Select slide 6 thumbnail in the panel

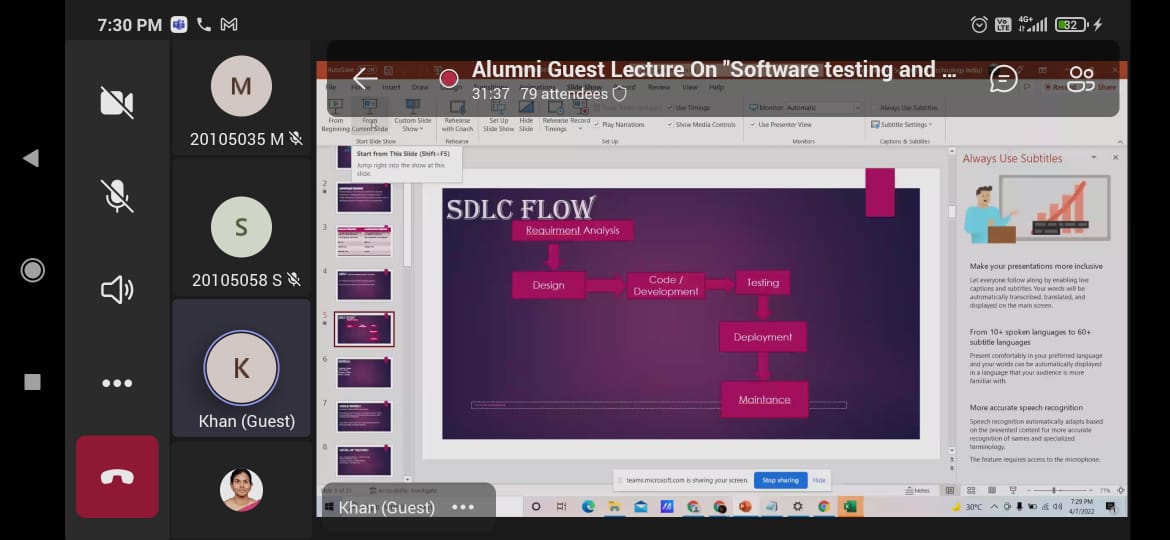pos(364,373)
